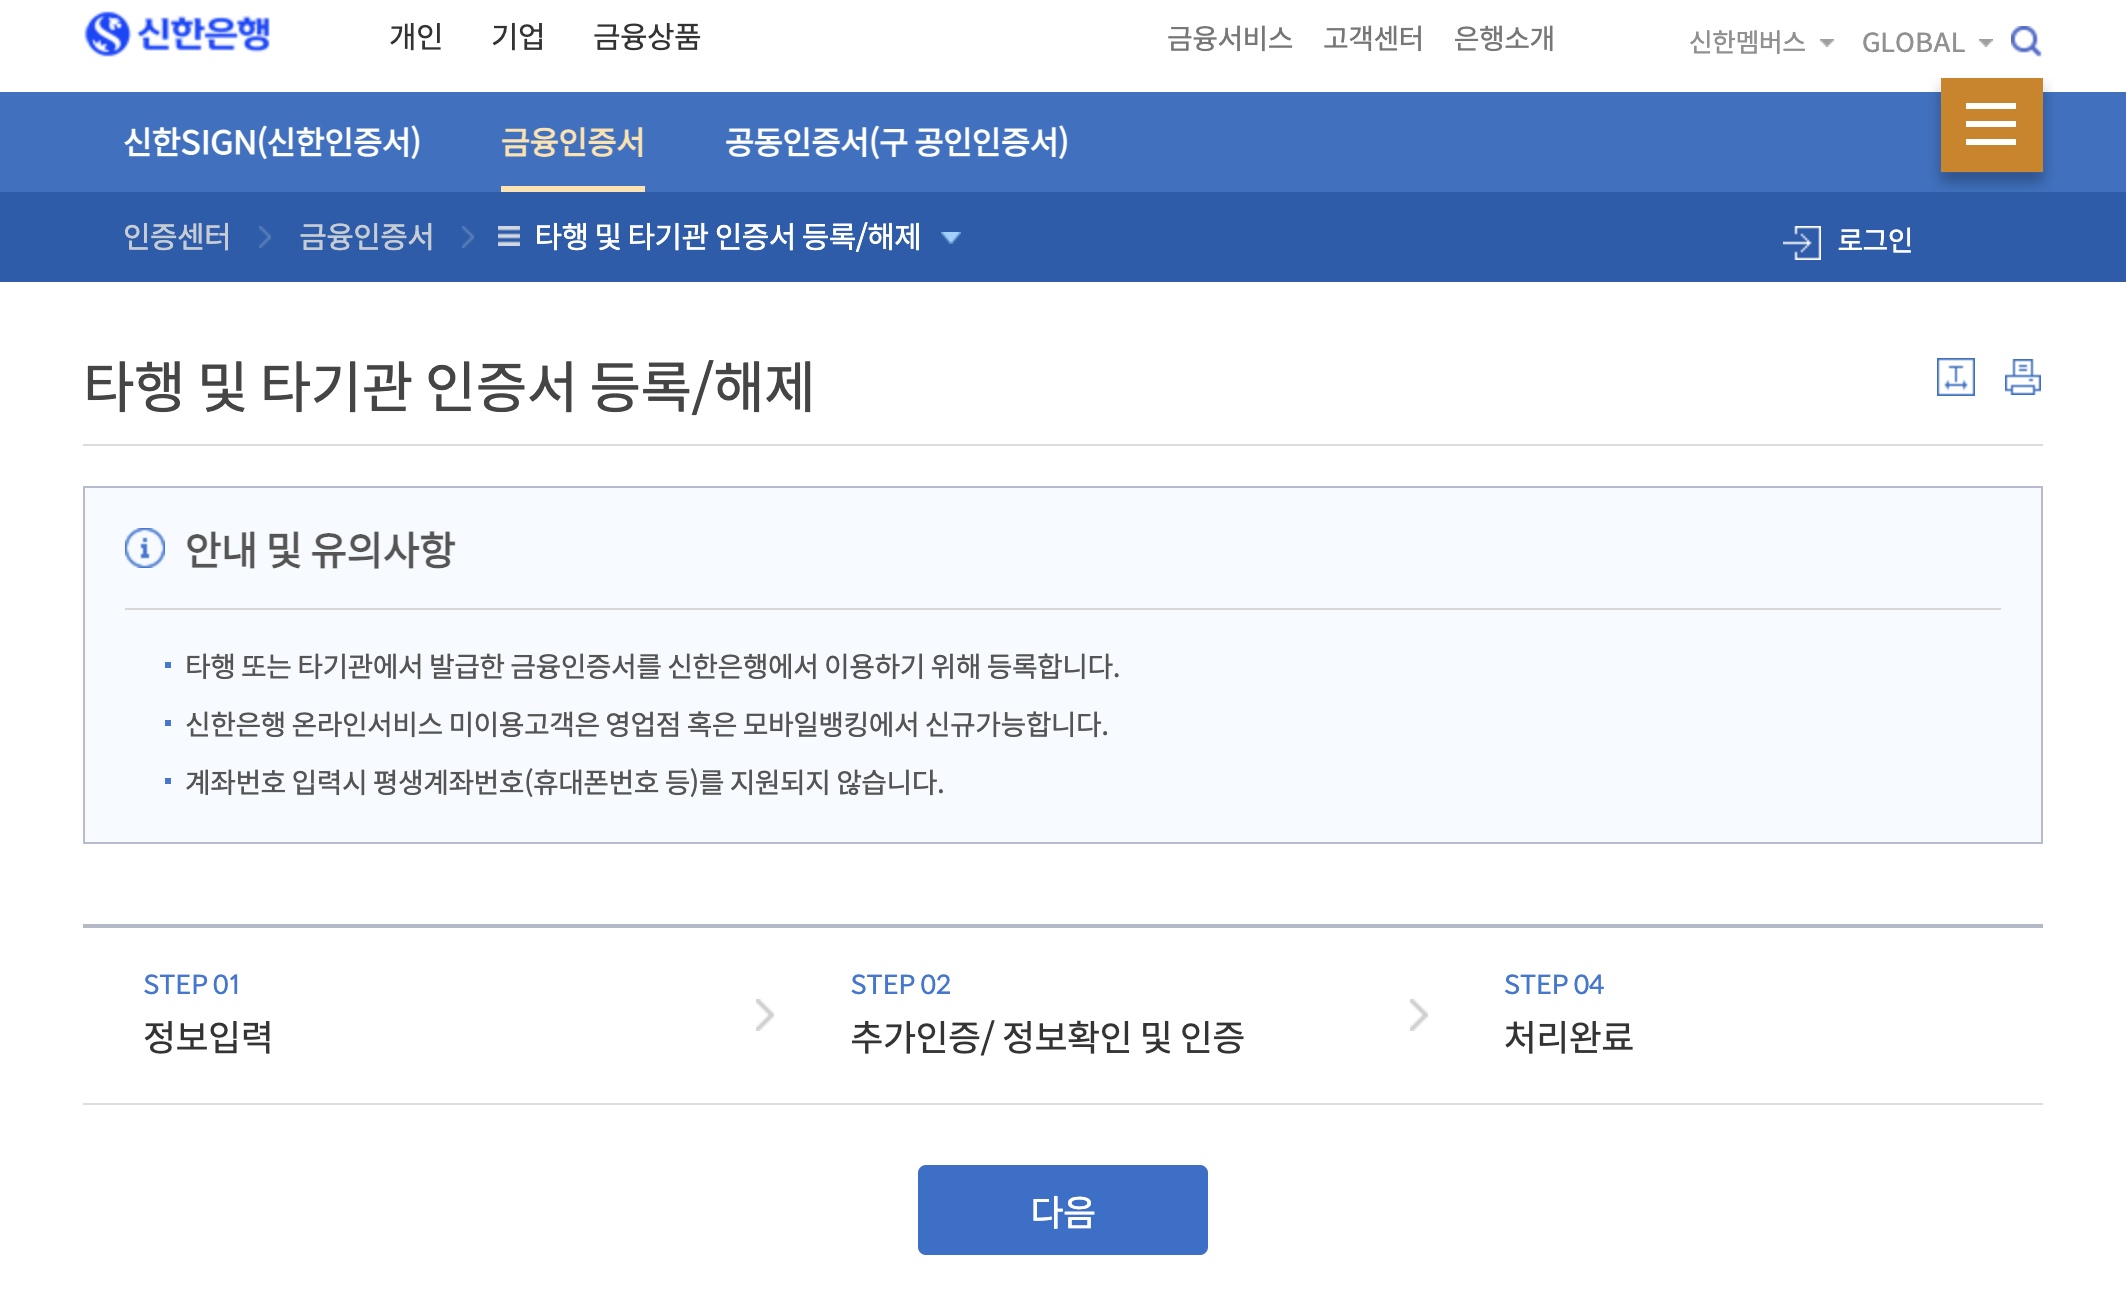
Task: Click the info icon beside 안내 및 유의사항
Action: [x=145, y=548]
